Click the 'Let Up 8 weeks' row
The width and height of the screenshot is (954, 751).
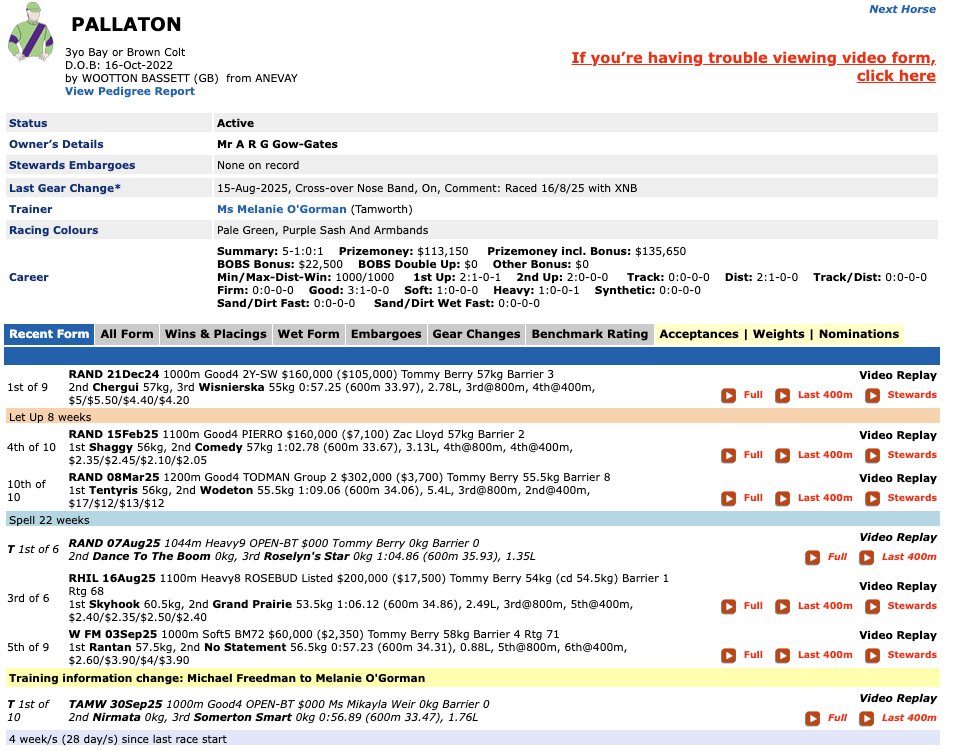pos(472,417)
